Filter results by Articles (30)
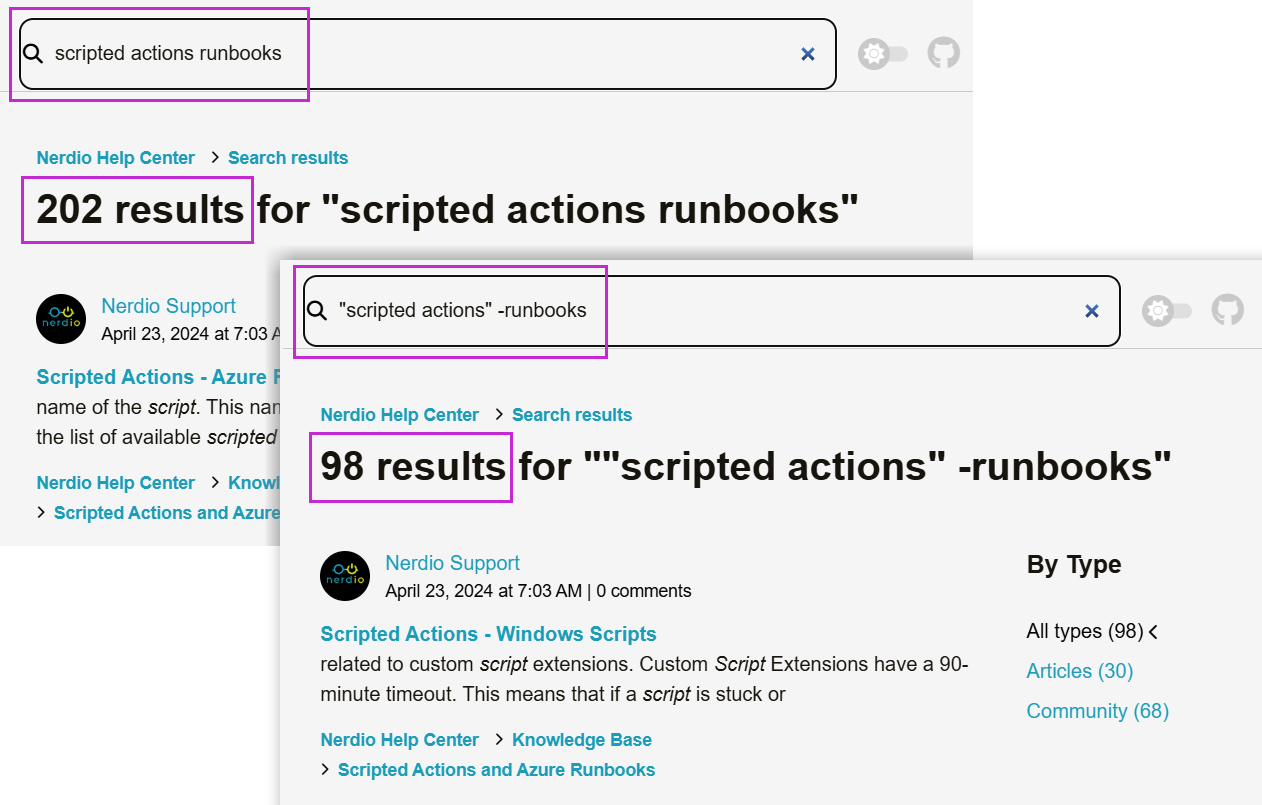The height and width of the screenshot is (805, 1262). (x=1080, y=671)
